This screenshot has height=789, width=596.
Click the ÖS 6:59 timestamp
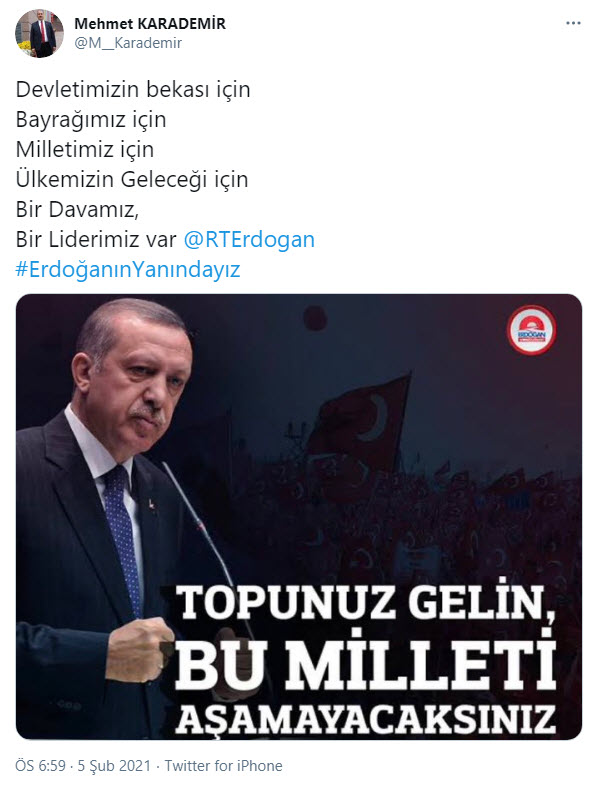coord(40,766)
